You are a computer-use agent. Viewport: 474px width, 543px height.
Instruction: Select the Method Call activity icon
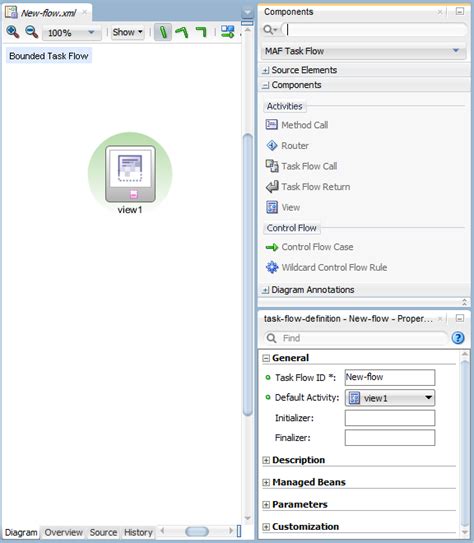(271, 125)
